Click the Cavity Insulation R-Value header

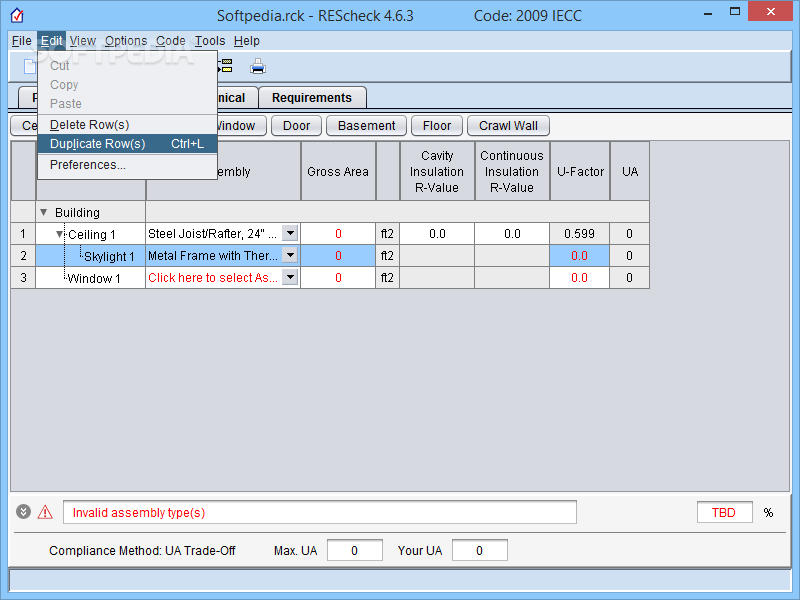click(x=437, y=171)
